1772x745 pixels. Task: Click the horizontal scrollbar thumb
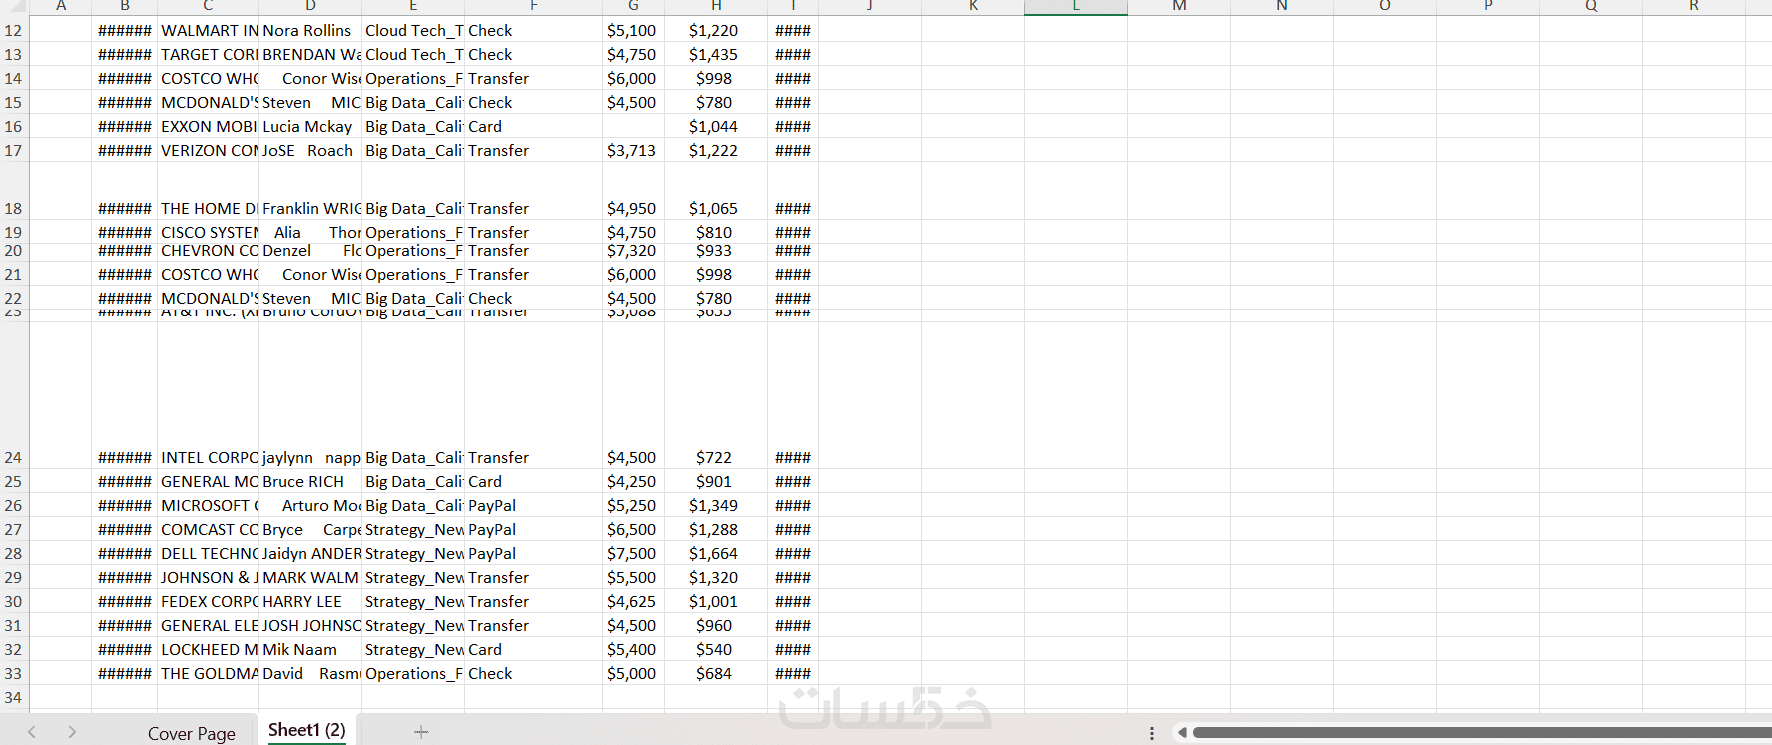(1482, 733)
